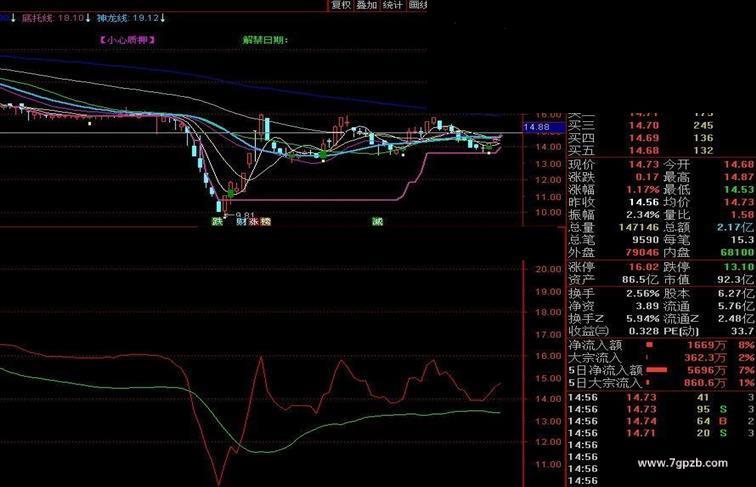The height and width of the screenshot is (487, 756).
Task: Click the 净资 value 3.89
Action: tap(647, 306)
